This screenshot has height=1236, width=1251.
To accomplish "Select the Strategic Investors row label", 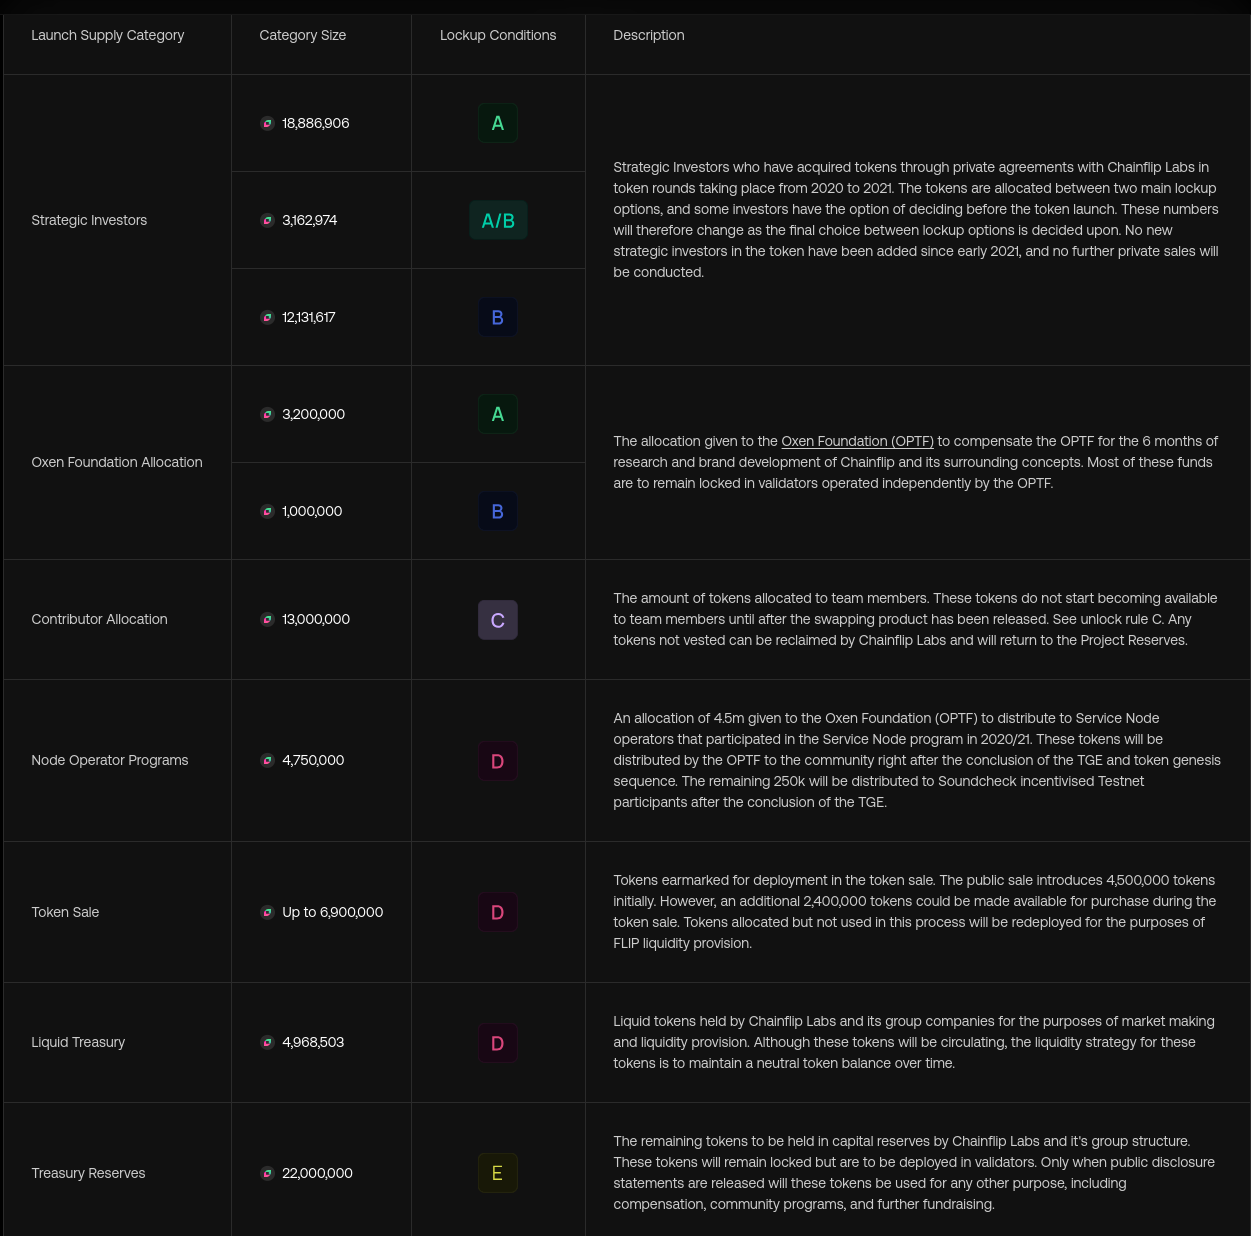I will [89, 220].
